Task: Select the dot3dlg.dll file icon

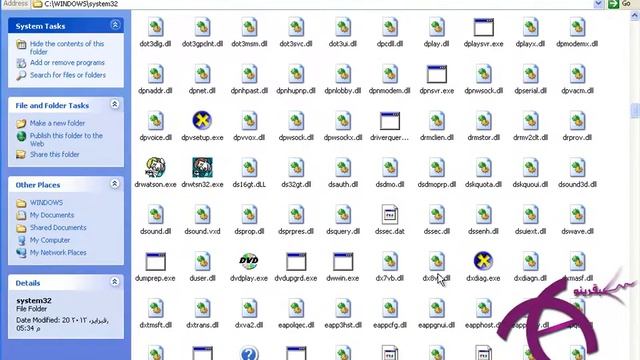Action: 156,27
